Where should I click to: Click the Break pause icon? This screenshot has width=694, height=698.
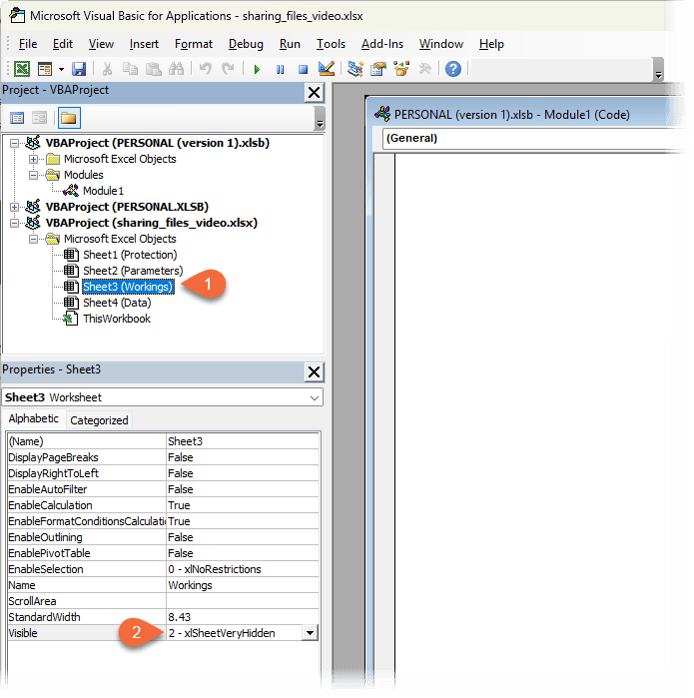point(280,69)
